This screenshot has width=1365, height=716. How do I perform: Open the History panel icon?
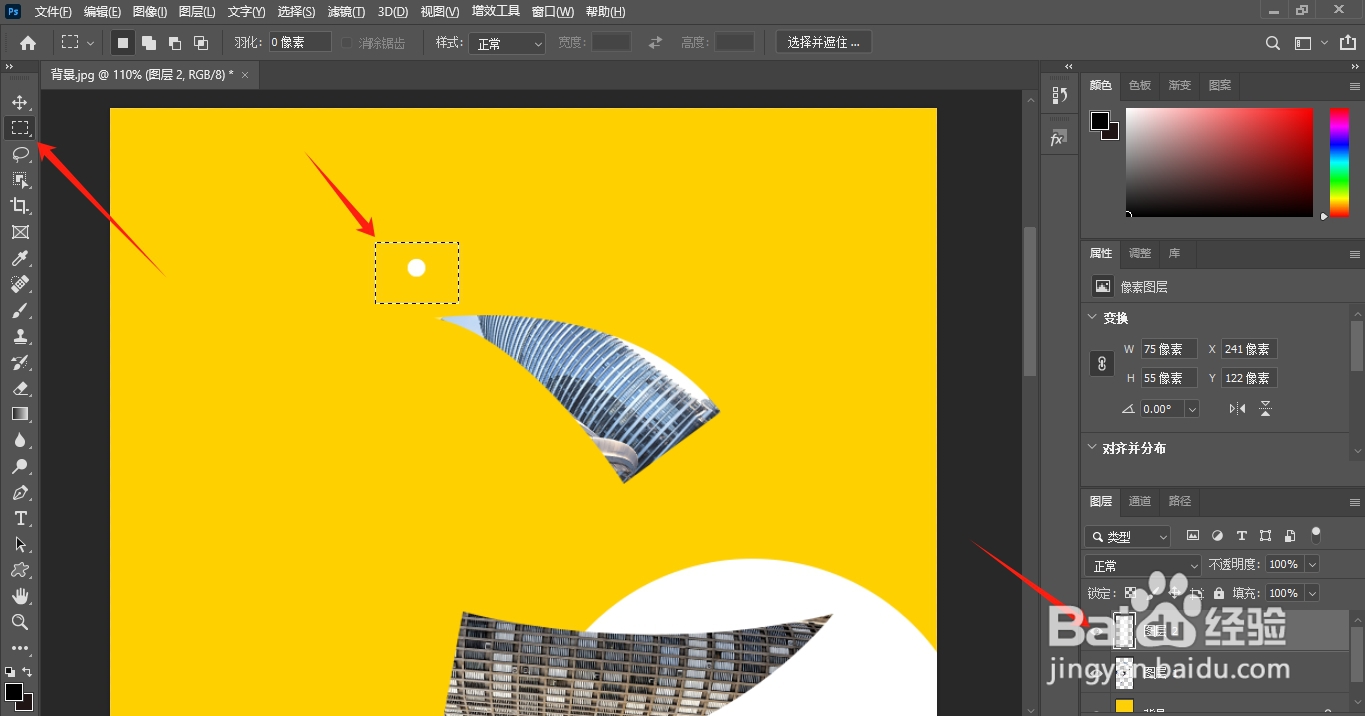coord(1059,95)
